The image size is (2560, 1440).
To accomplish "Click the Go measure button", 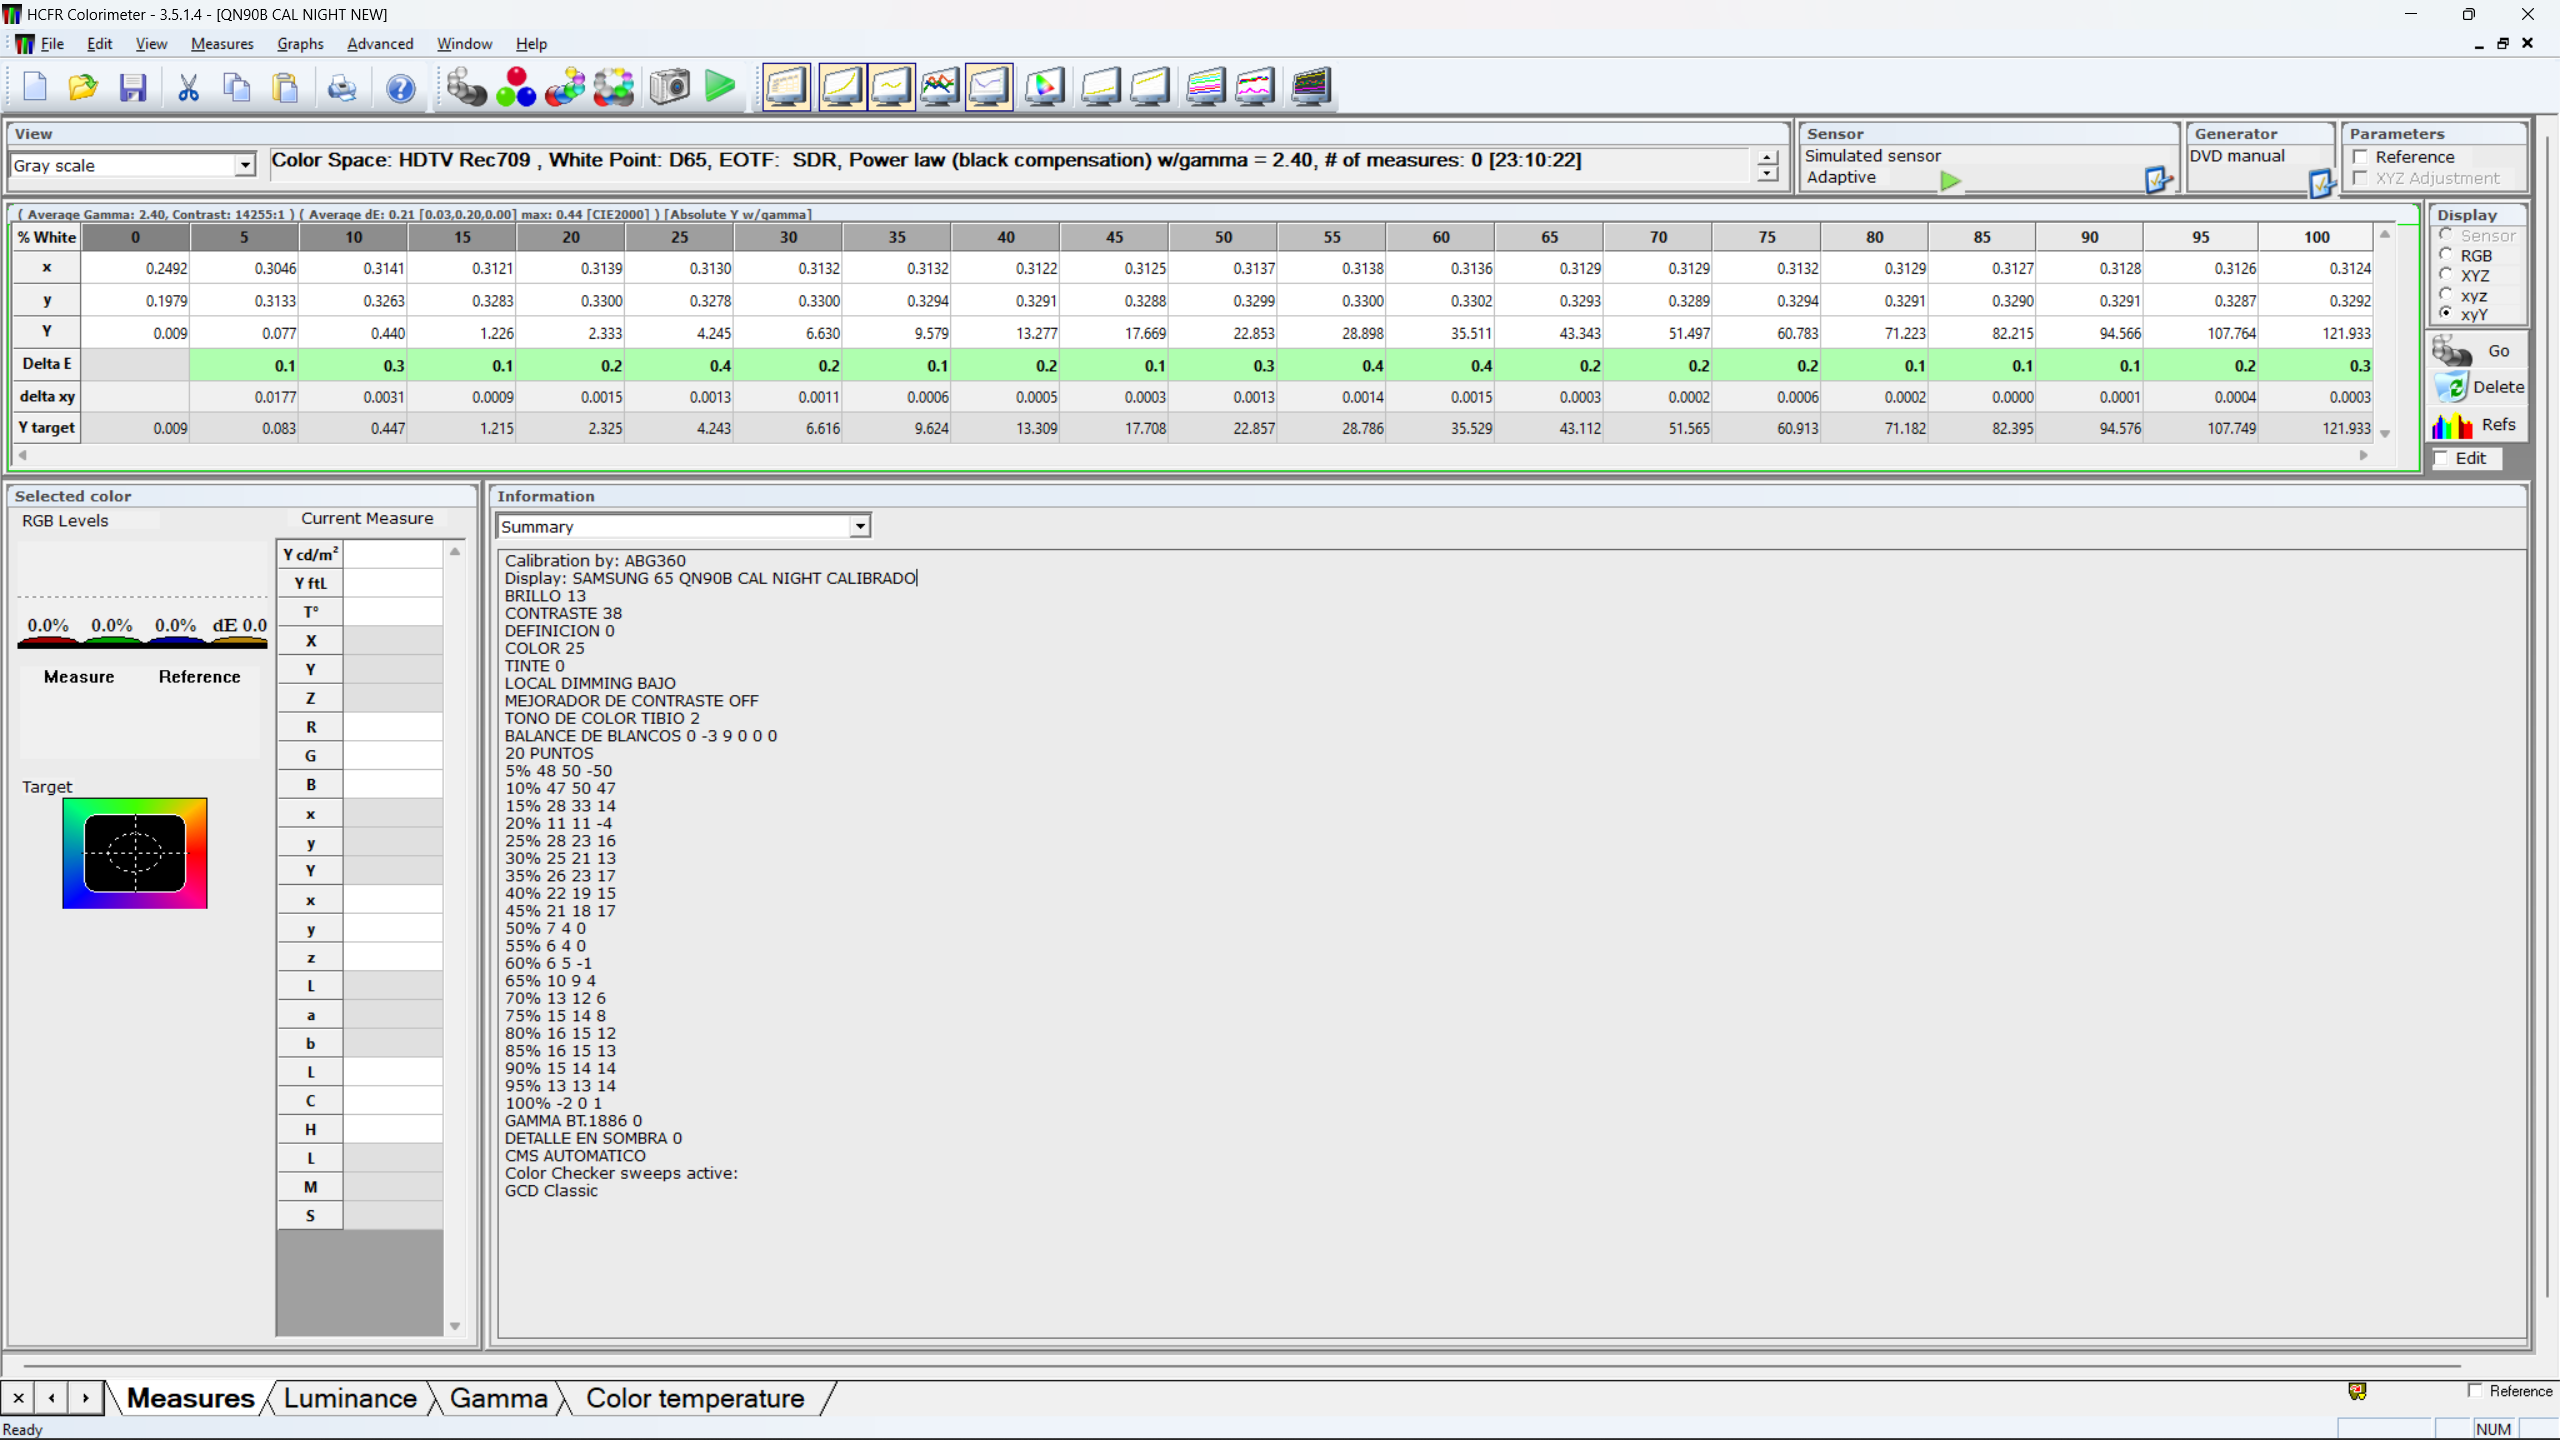I will (2478, 351).
